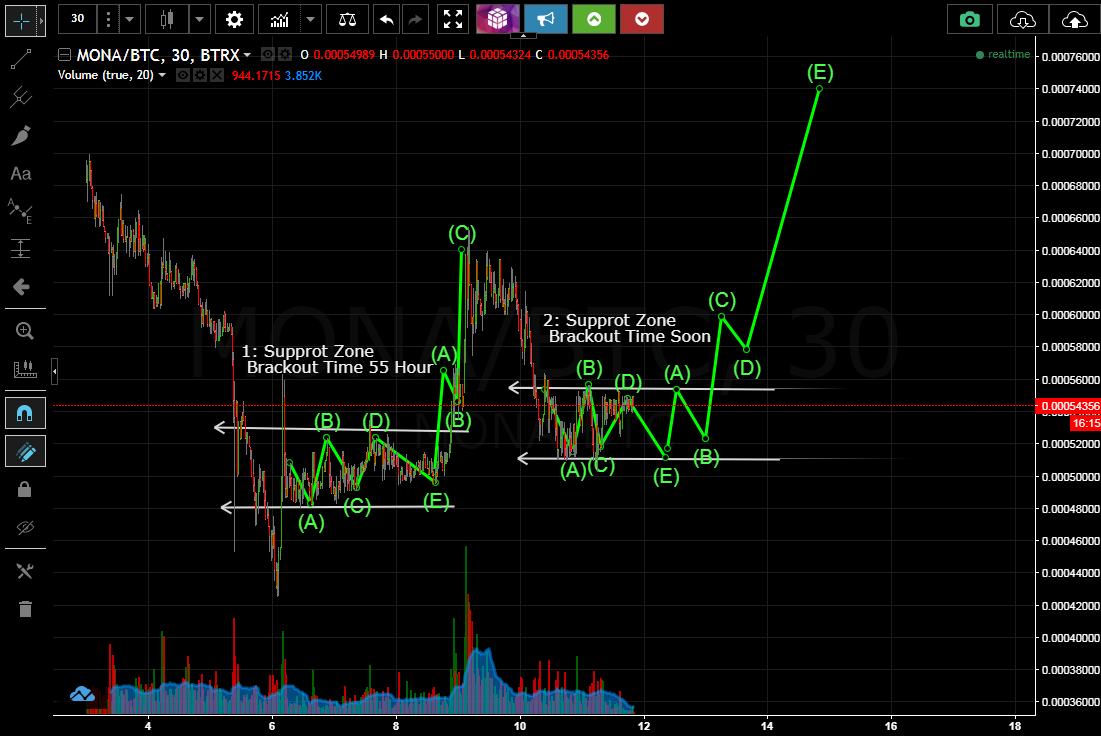Toggle MONA/BTC series visibility eye

click(x=268, y=54)
